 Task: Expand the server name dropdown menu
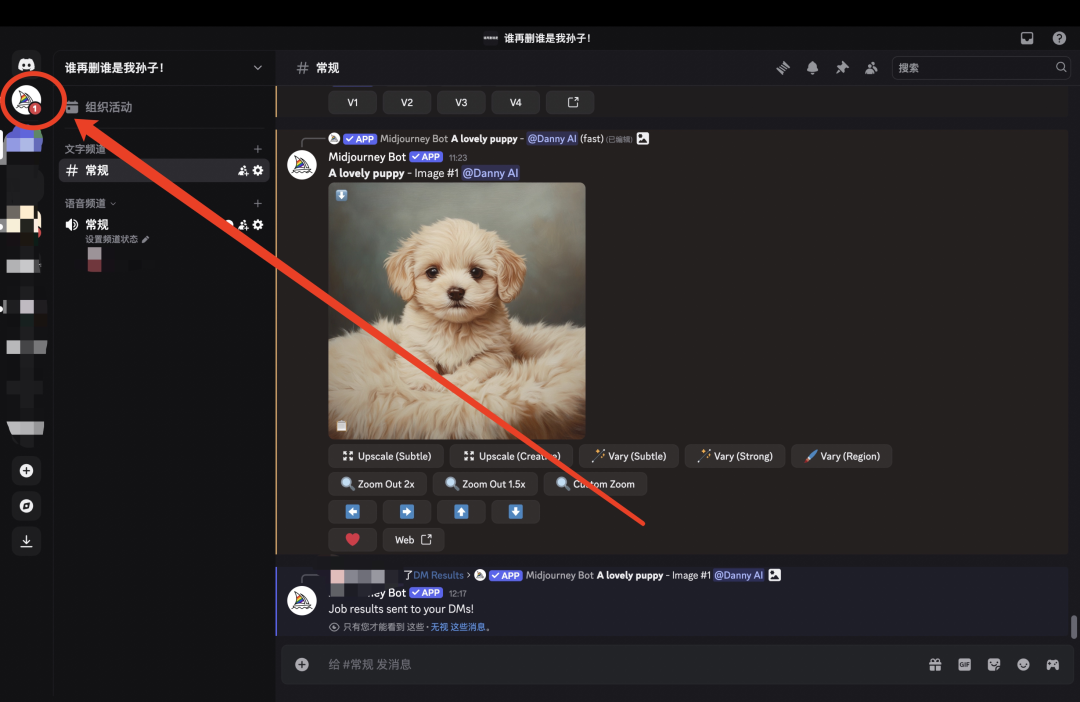coord(258,68)
